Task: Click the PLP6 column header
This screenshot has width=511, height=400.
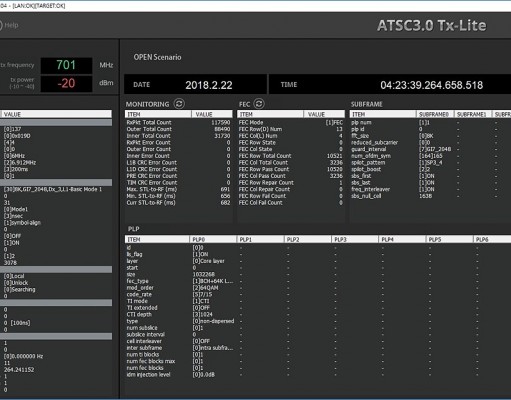Action: 492,239
